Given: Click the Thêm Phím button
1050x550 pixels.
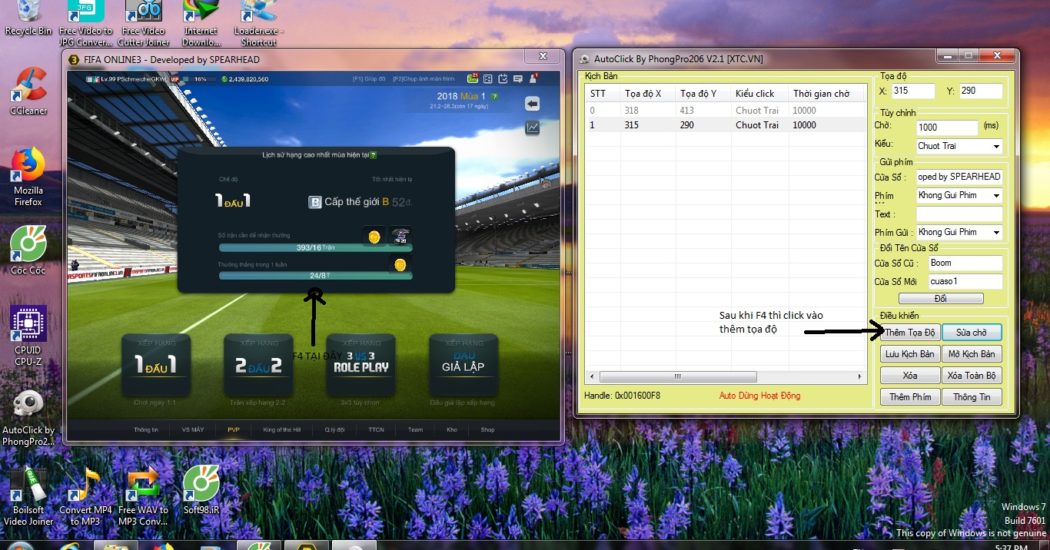Looking at the screenshot, I should click(909, 397).
